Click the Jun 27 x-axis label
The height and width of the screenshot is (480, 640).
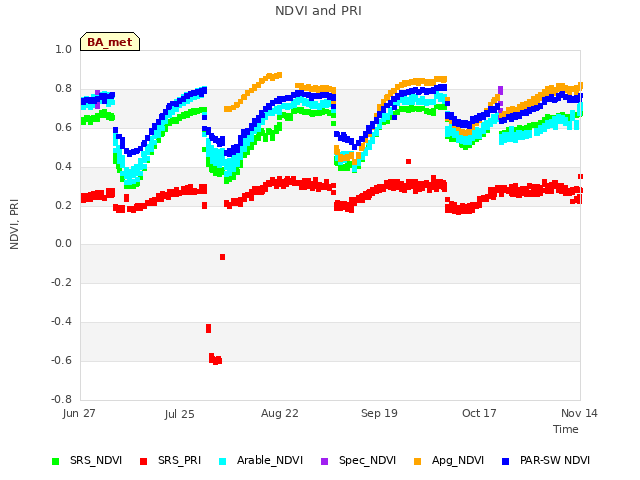[79, 413]
